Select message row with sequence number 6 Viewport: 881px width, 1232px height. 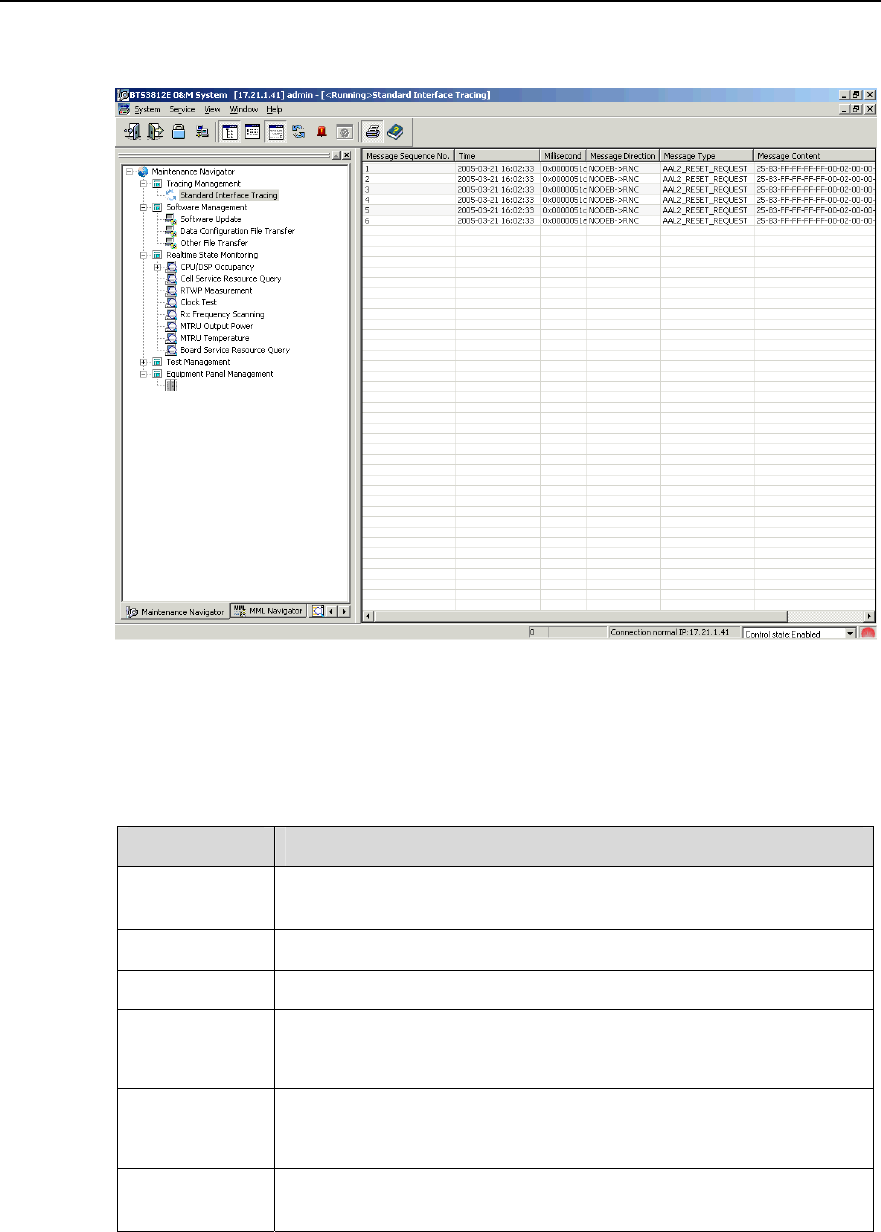[619, 219]
